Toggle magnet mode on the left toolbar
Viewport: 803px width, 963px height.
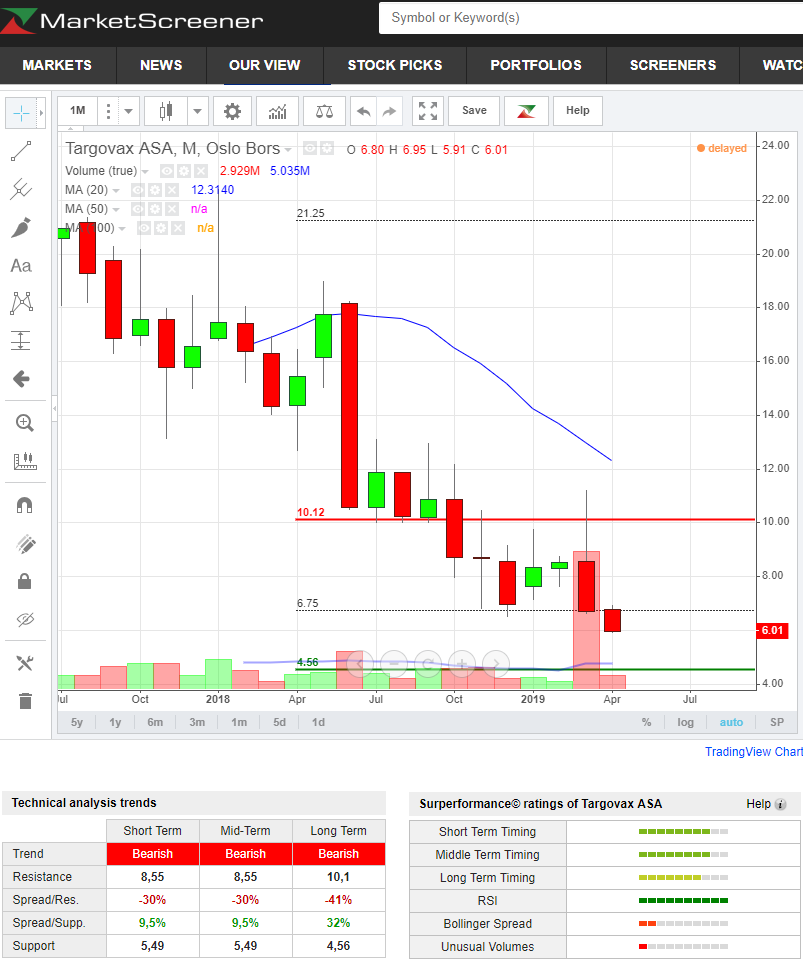click(25, 505)
